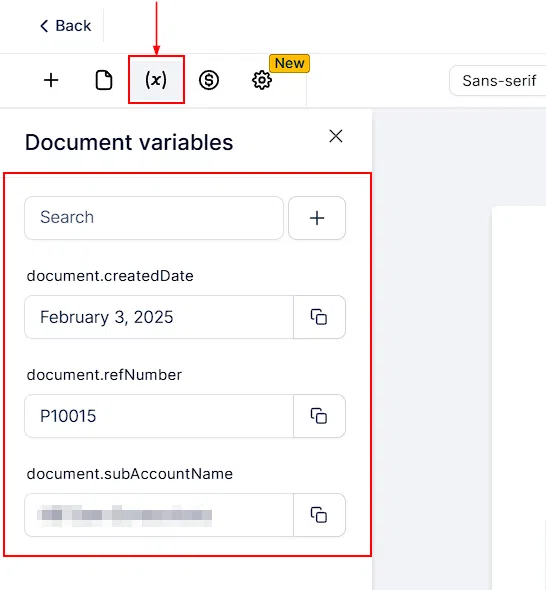Click the Document variables heading
Viewport: 546px width, 590px height.
[x=129, y=142]
